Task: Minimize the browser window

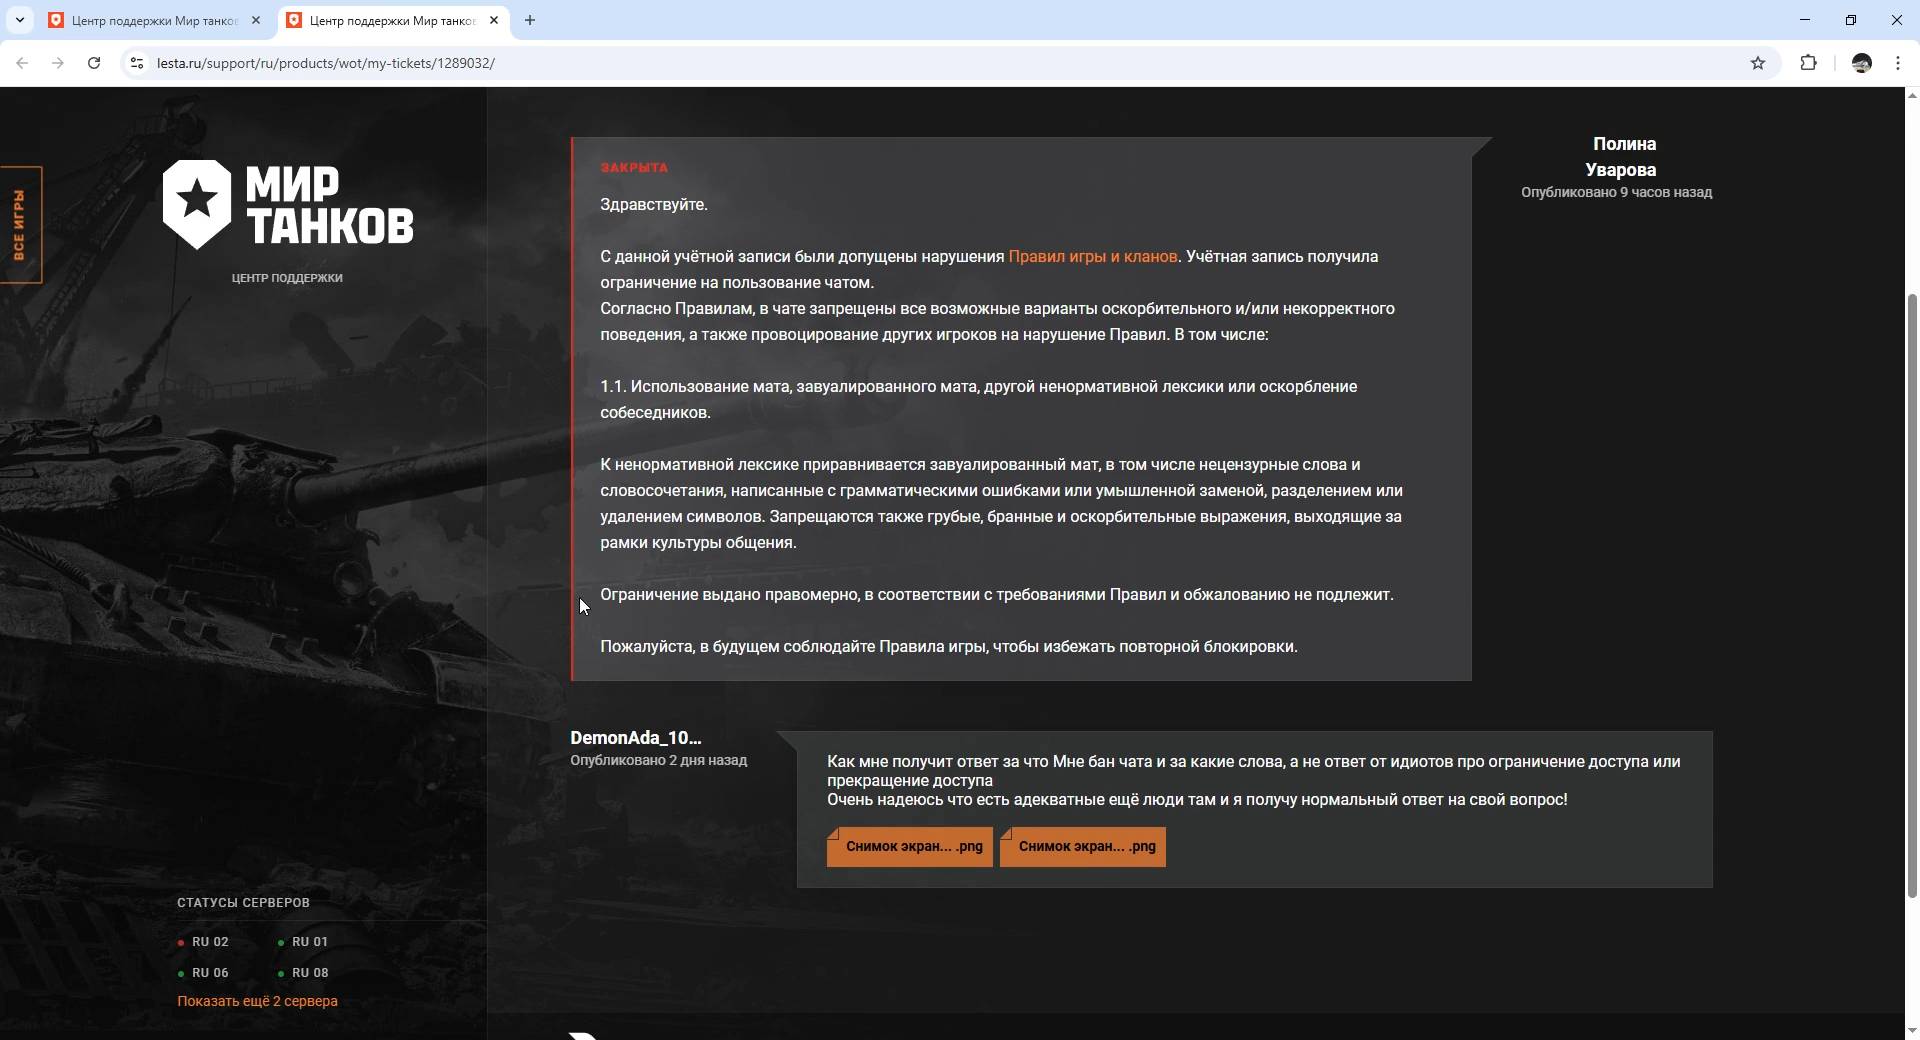Action: click(1805, 20)
